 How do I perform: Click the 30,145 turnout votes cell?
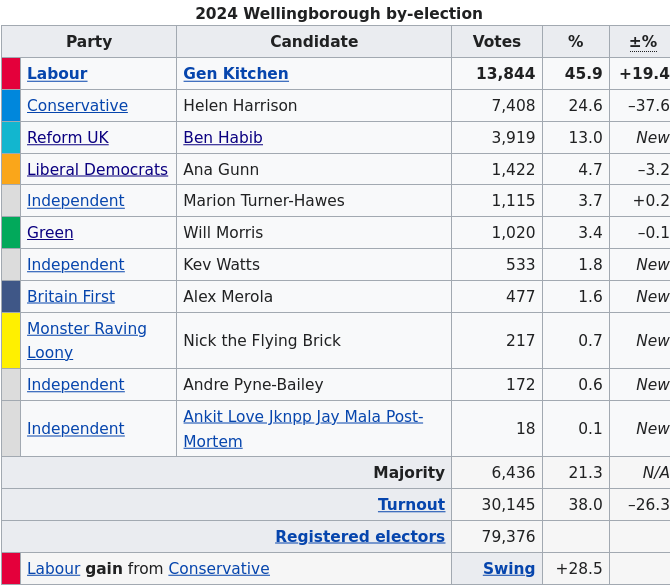497,505
